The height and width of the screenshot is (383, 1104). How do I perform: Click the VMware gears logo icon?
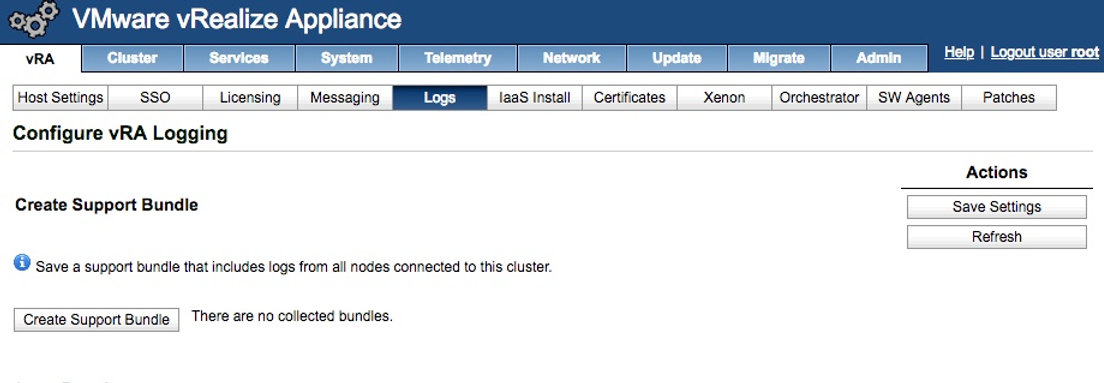pyautogui.click(x=34, y=20)
